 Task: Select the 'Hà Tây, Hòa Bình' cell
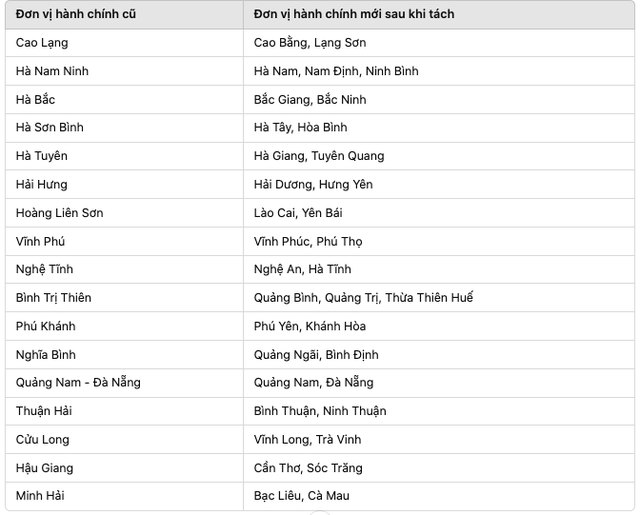point(301,128)
